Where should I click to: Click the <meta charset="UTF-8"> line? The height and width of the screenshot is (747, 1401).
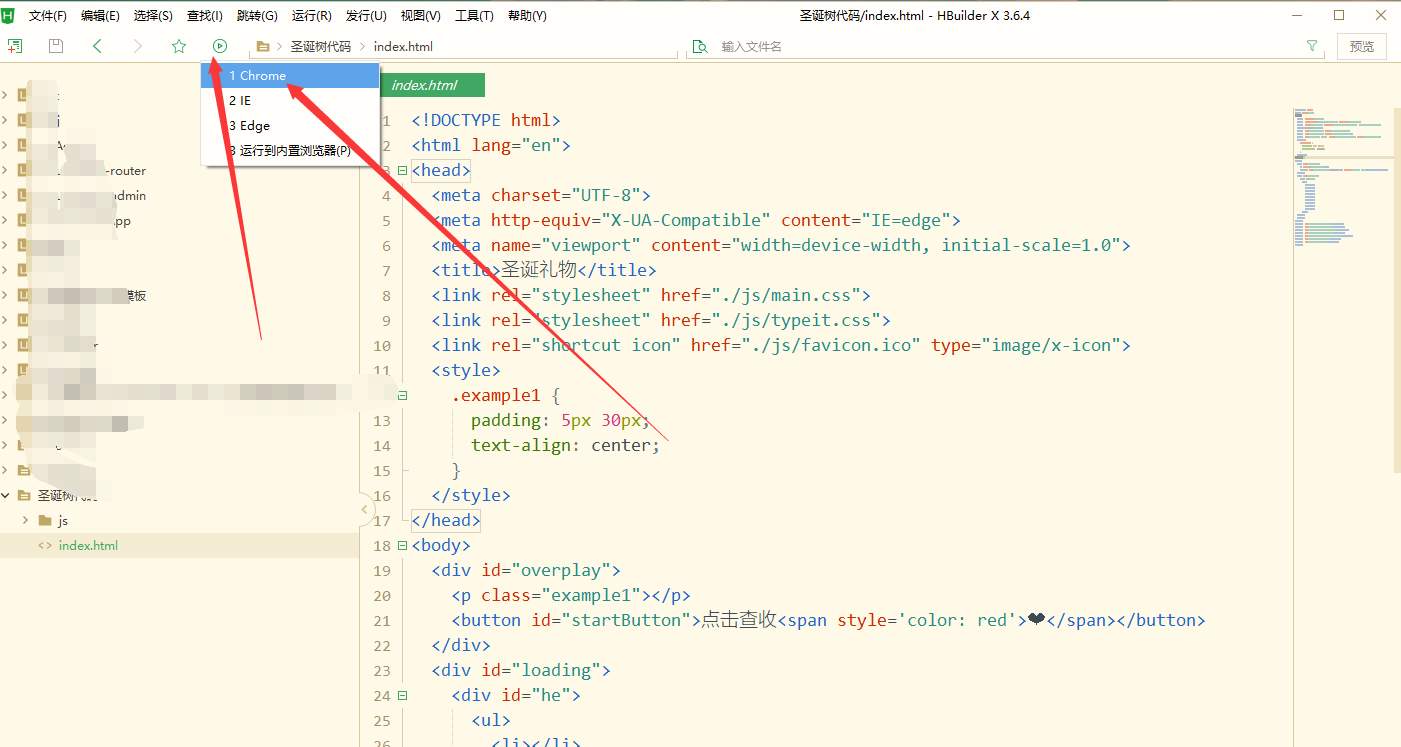click(541, 195)
